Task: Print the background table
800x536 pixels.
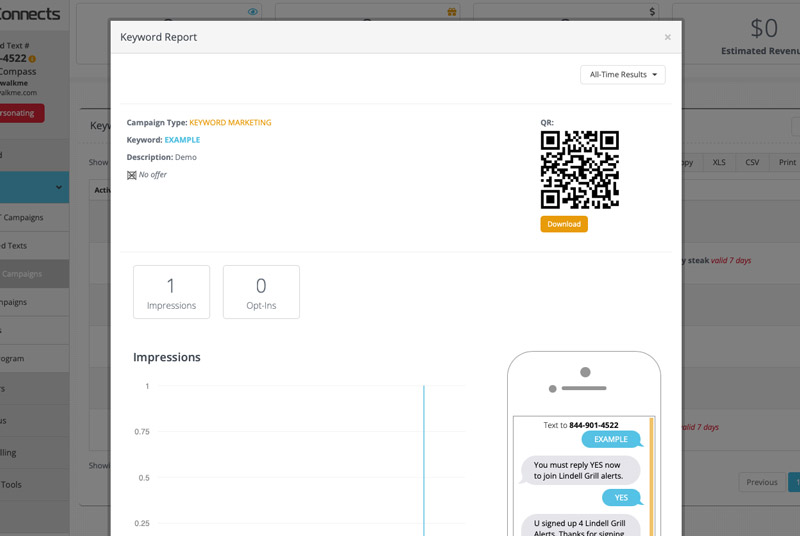Action: tap(786, 162)
